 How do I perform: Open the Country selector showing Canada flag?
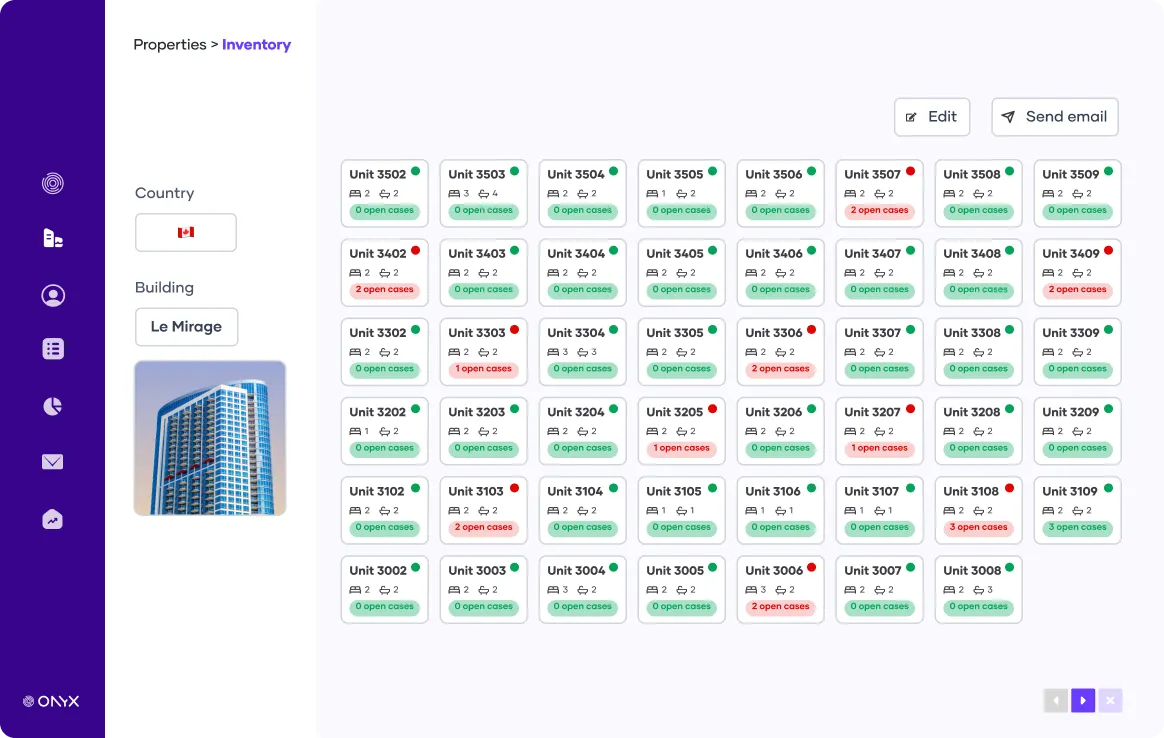pos(186,232)
